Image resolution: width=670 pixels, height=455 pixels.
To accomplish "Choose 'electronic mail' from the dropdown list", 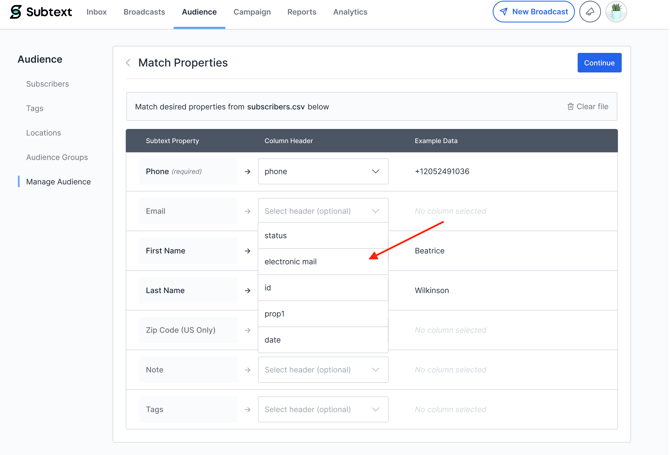I will [291, 262].
